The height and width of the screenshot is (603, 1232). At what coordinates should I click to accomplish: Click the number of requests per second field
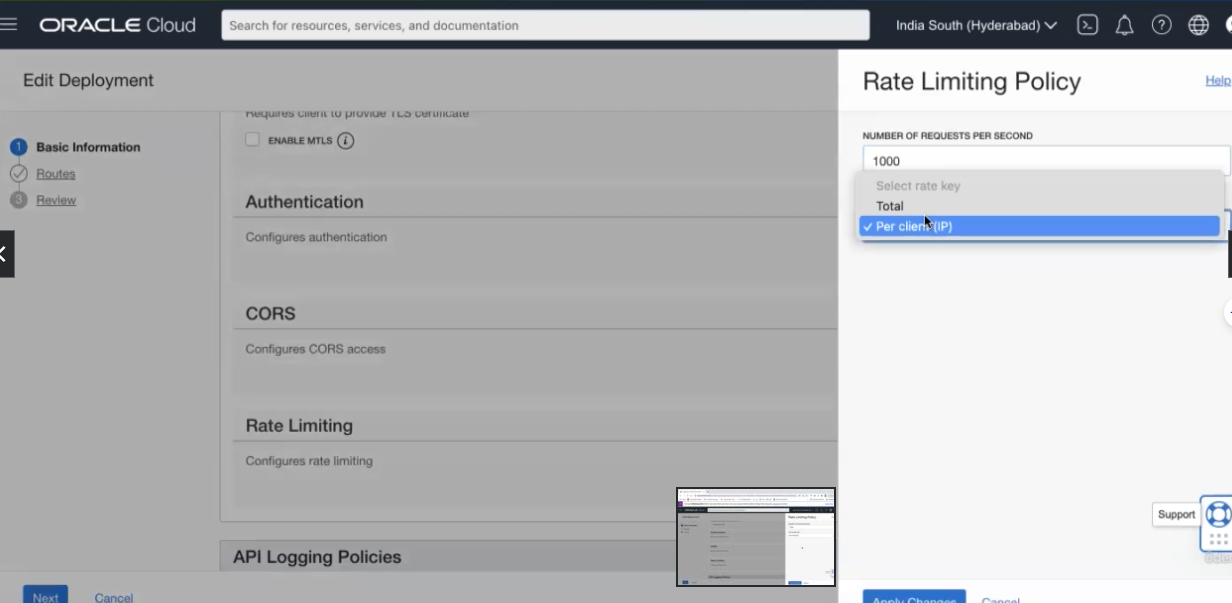(1045, 160)
